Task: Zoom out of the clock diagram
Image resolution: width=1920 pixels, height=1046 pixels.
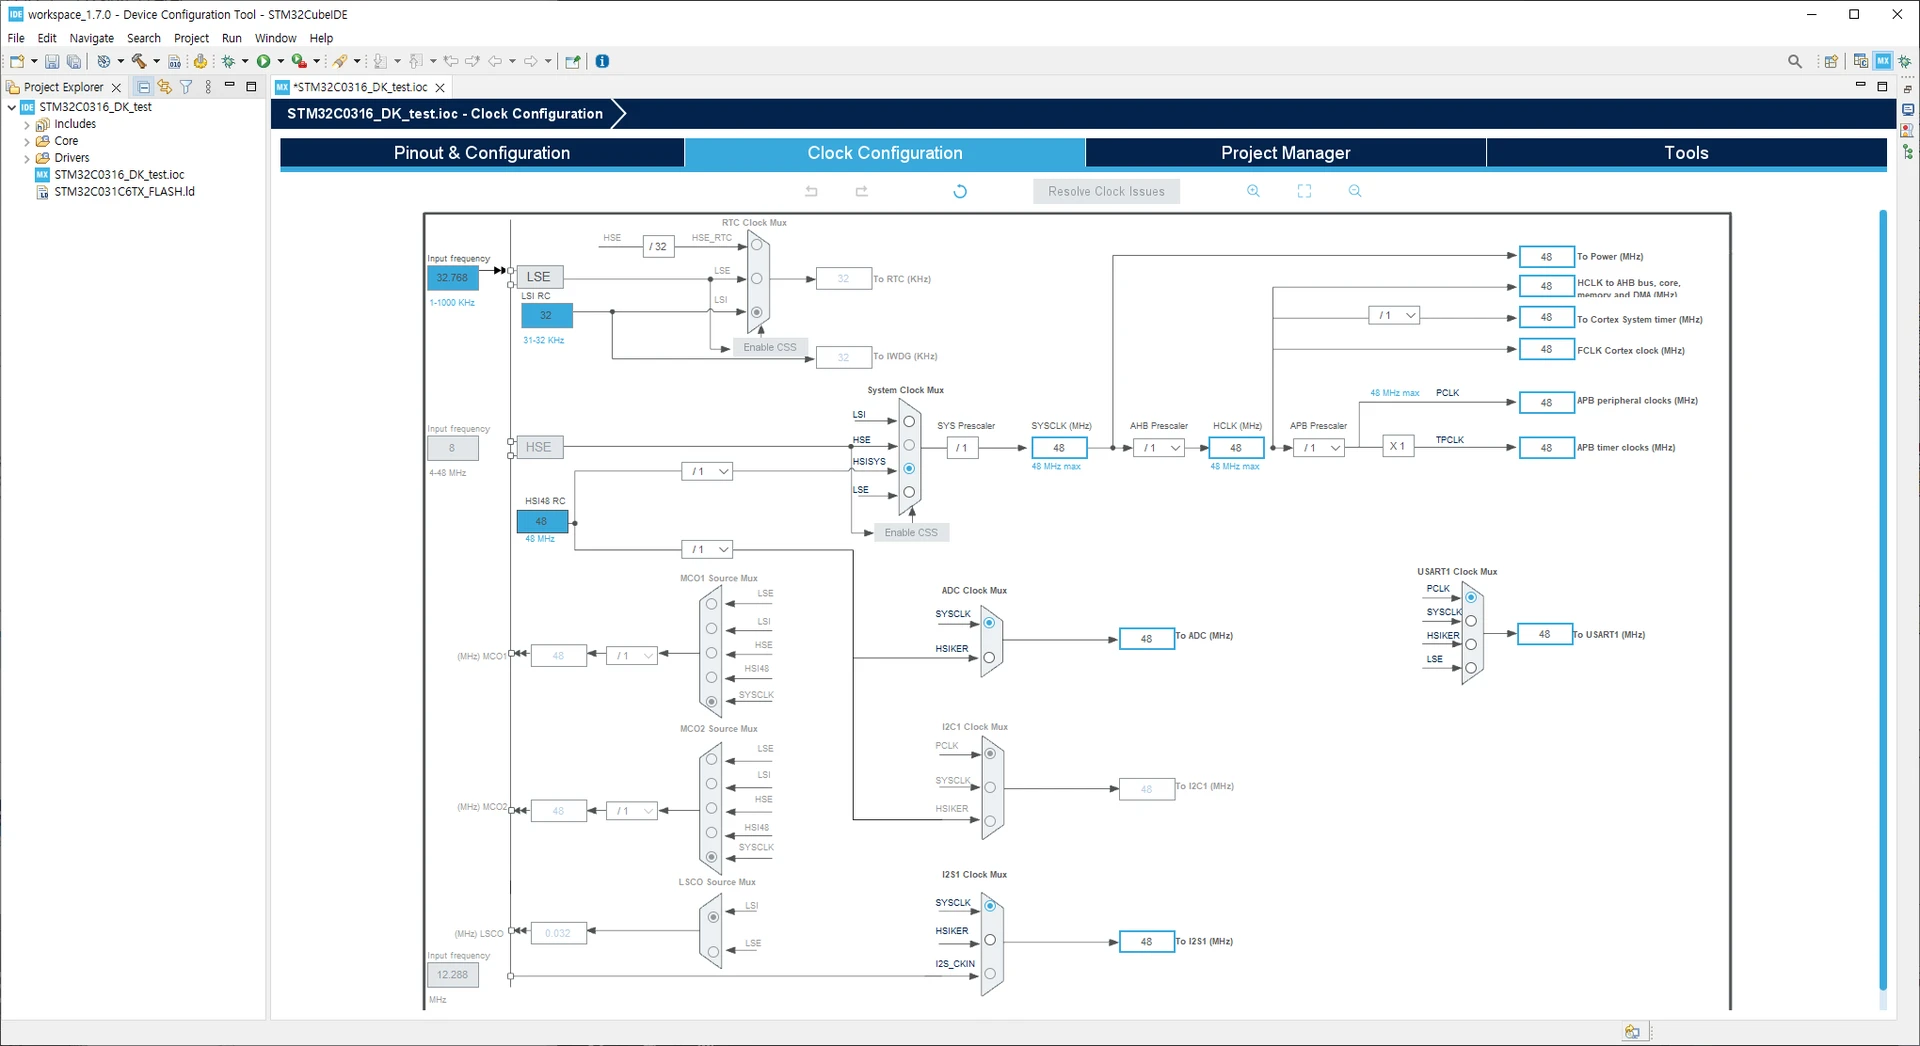Action: pyautogui.click(x=1355, y=191)
